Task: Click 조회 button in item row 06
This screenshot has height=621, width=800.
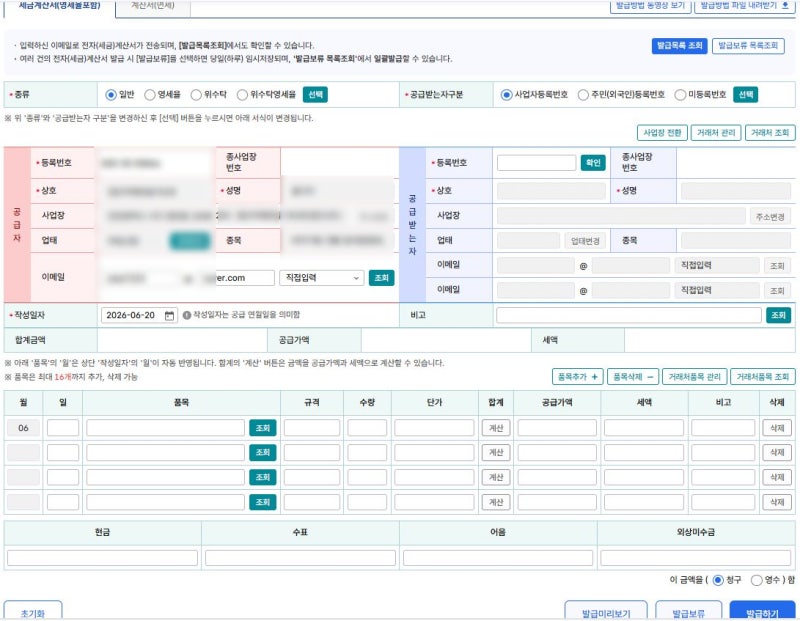Action: (263, 428)
